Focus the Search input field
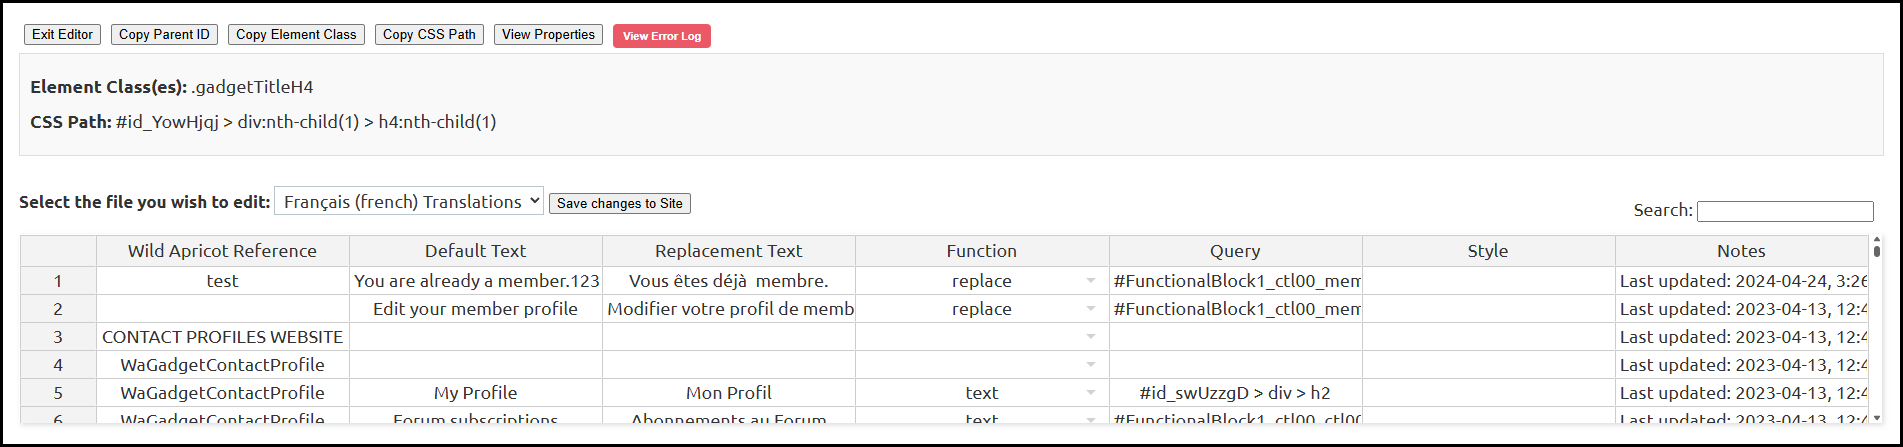1903x447 pixels. 1784,211
